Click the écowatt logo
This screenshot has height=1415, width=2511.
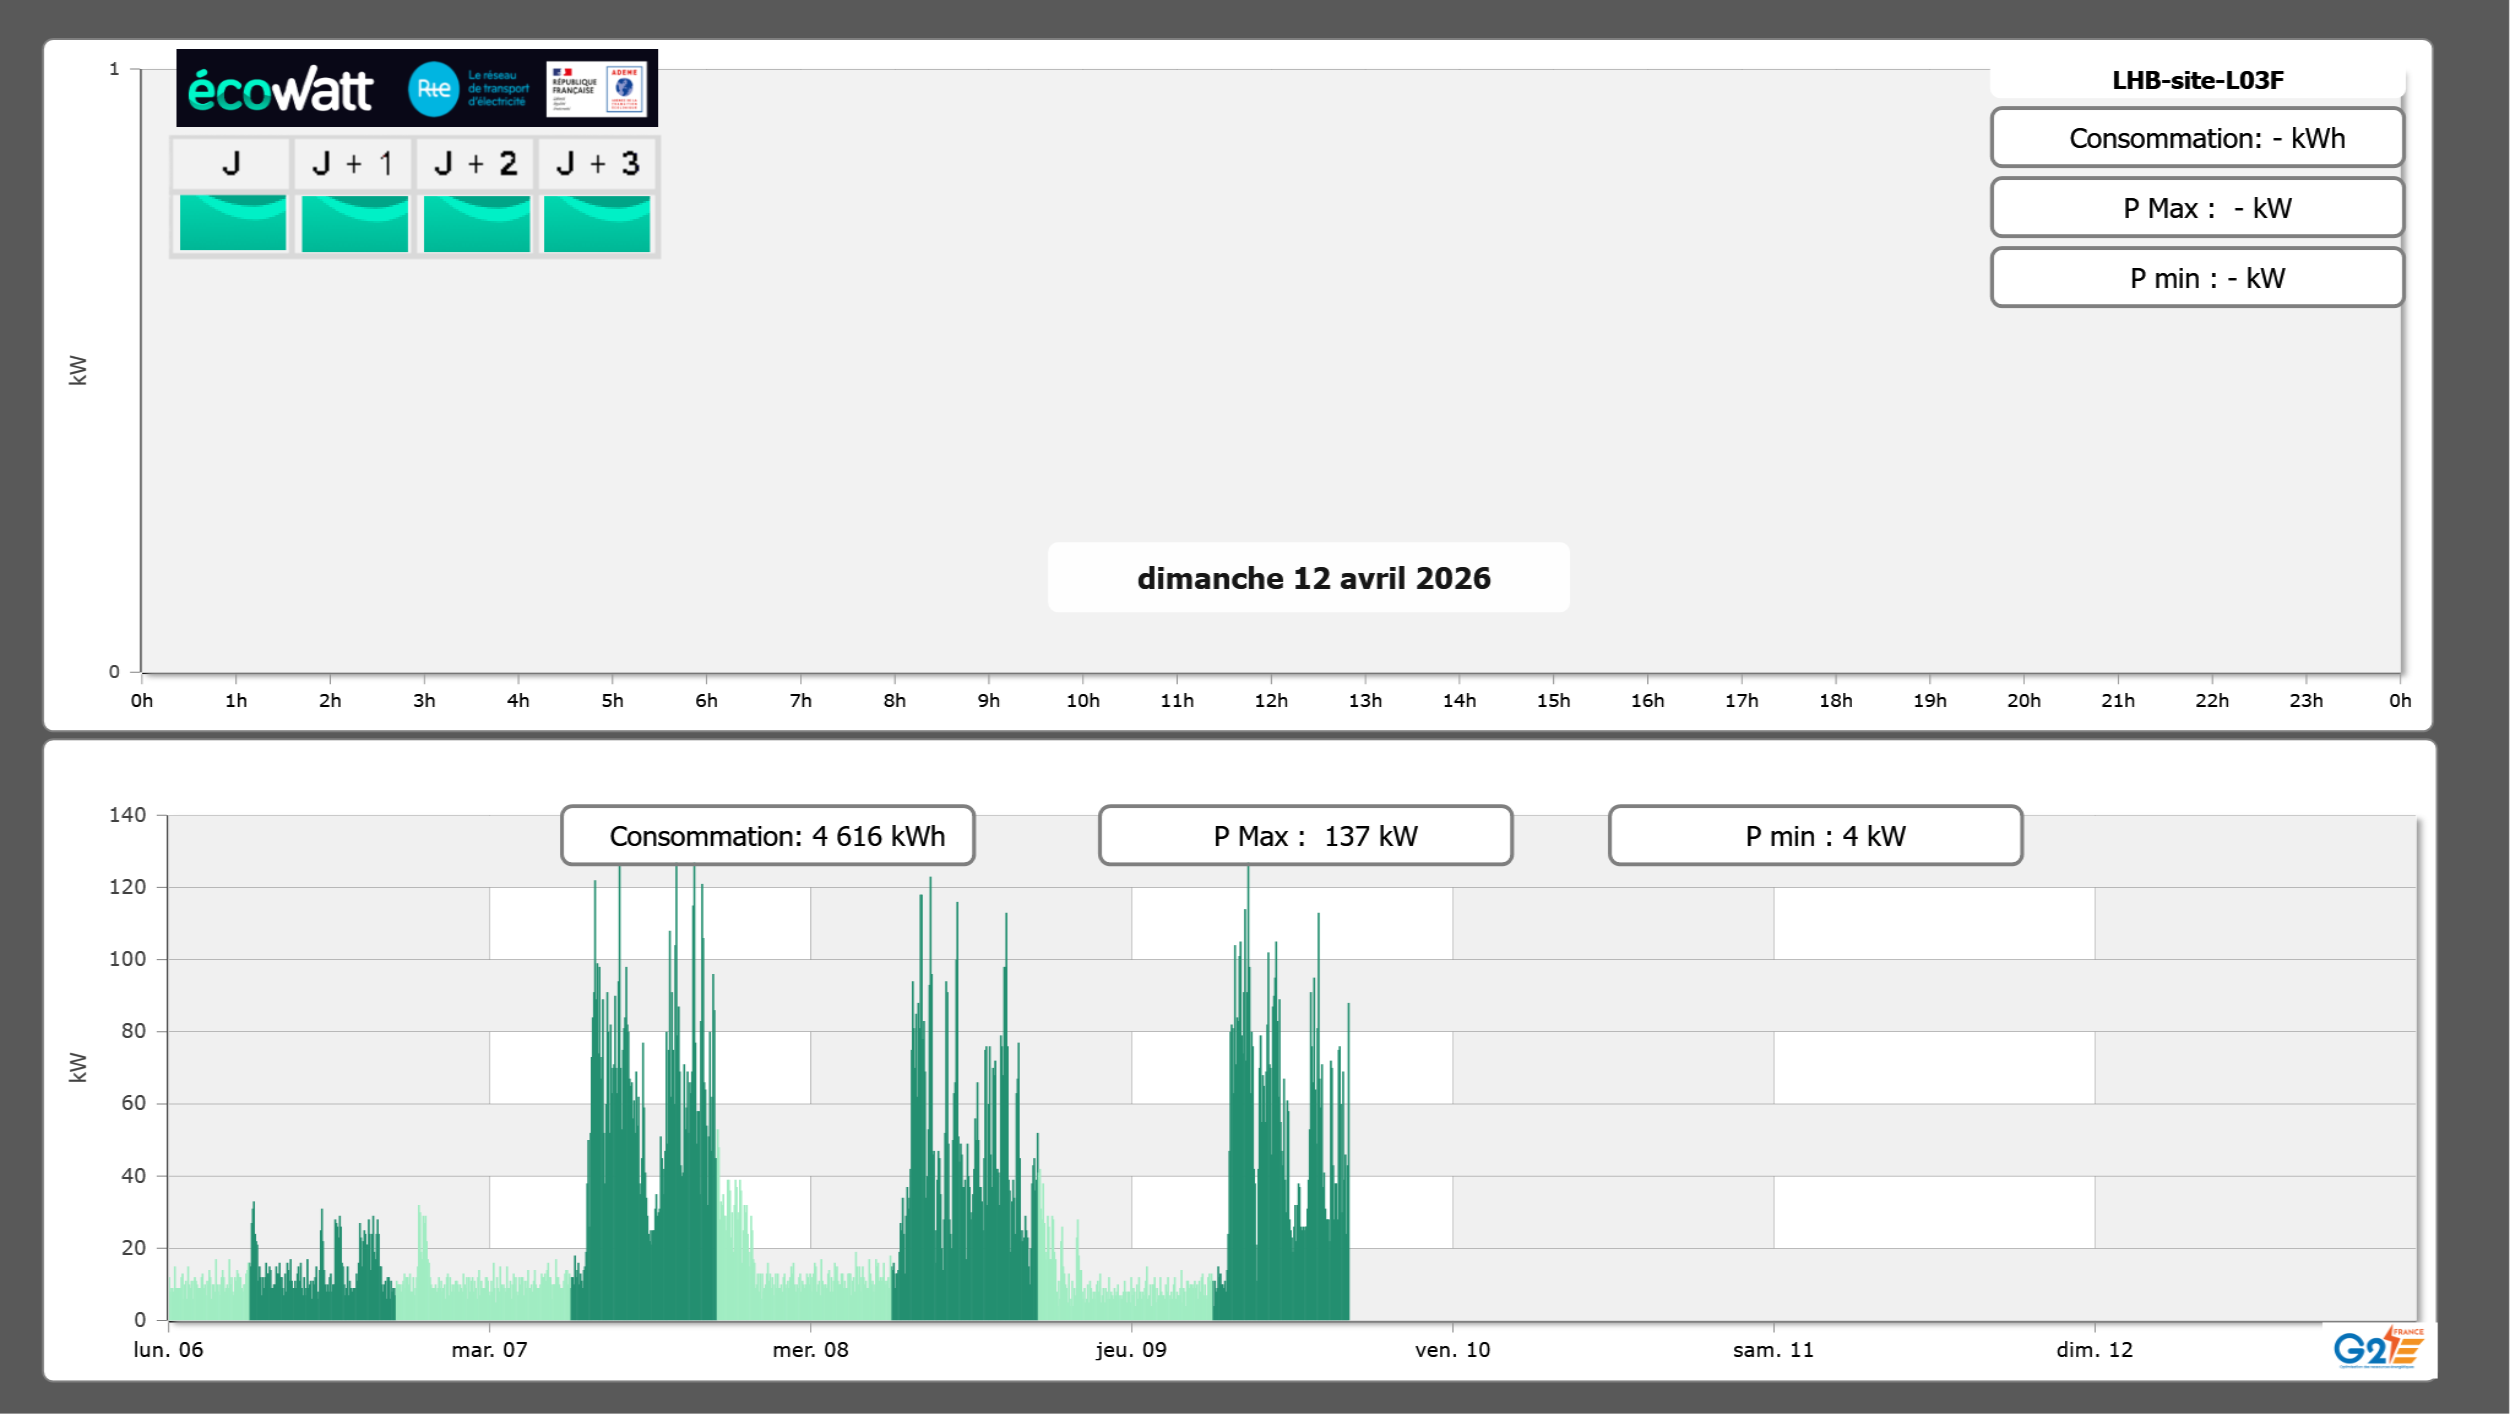tap(281, 90)
